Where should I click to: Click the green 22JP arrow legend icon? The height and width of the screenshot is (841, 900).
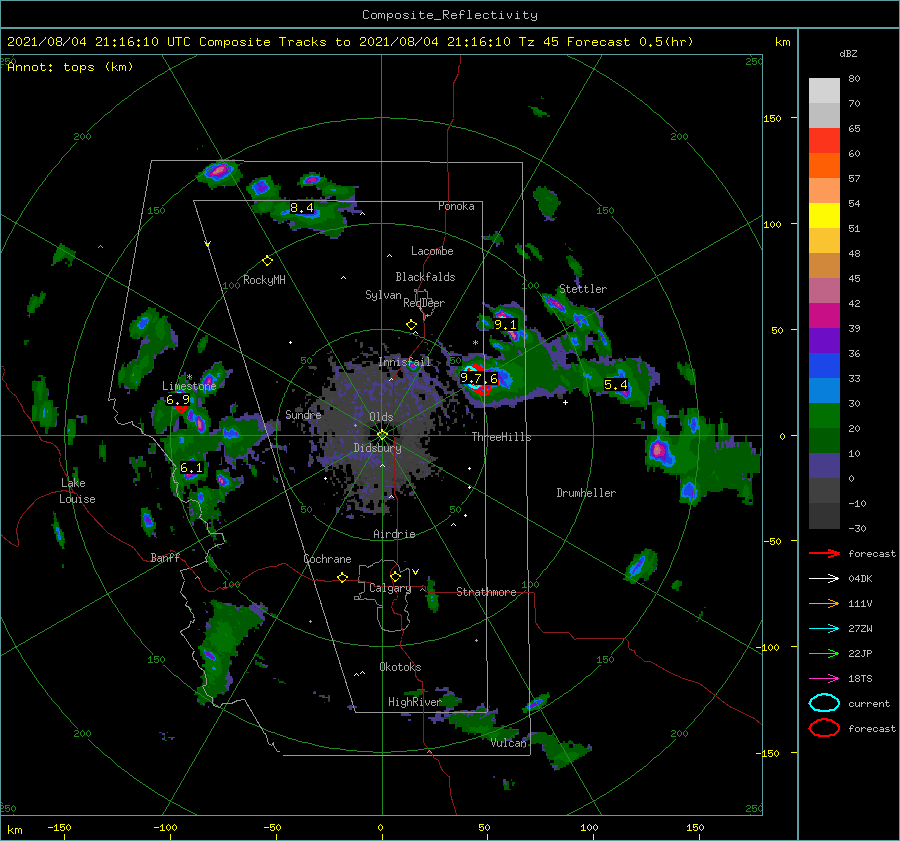[824, 653]
